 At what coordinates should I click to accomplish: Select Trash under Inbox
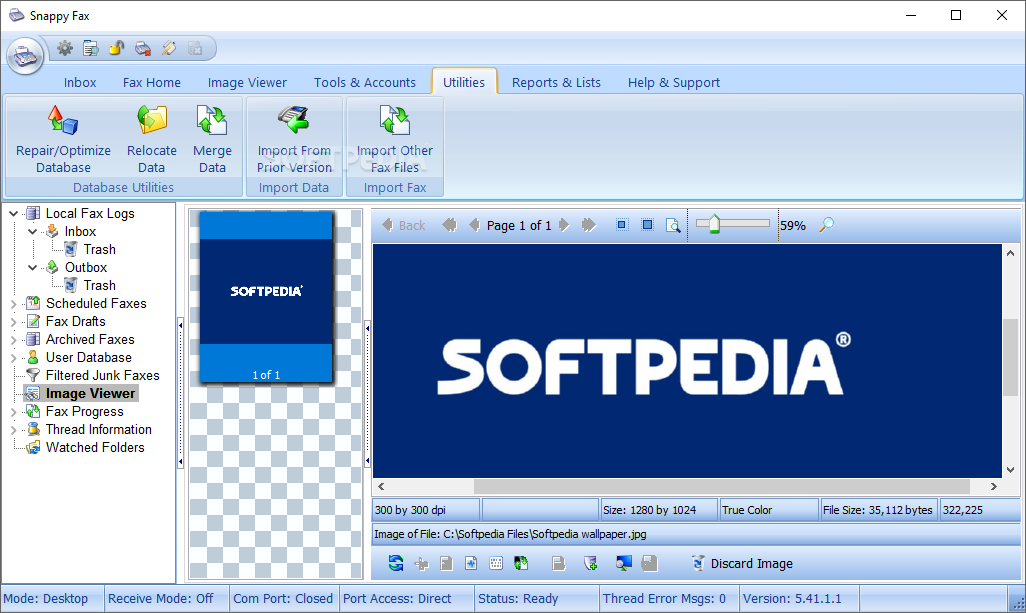pyautogui.click(x=99, y=249)
